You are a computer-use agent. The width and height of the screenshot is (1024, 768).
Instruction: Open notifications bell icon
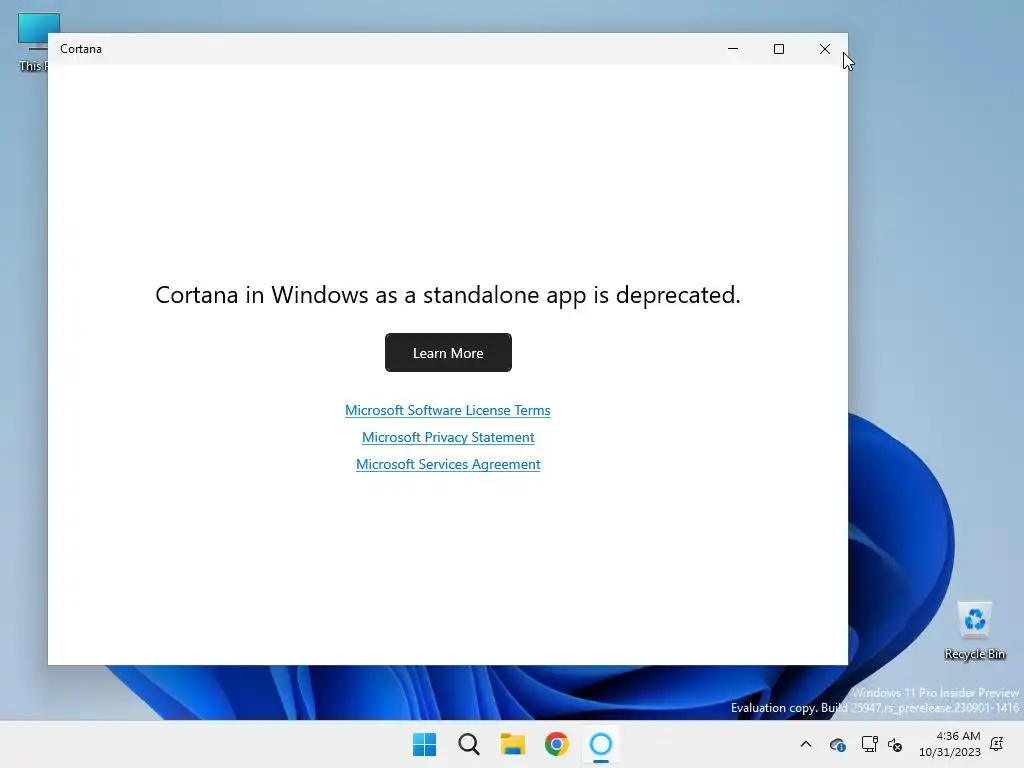click(x=997, y=744)
